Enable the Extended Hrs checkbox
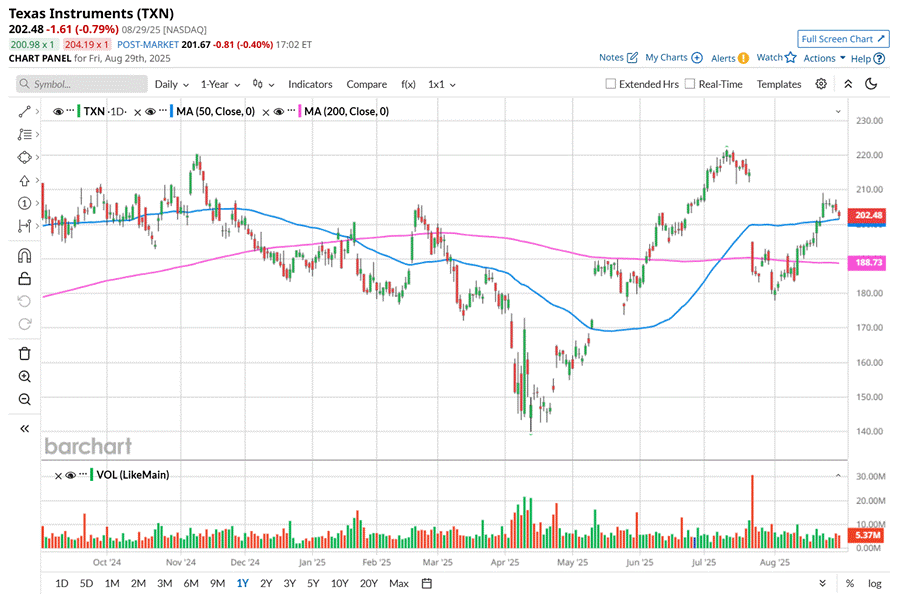This screenshot has width=902, height=599. [x=610, y=84]
